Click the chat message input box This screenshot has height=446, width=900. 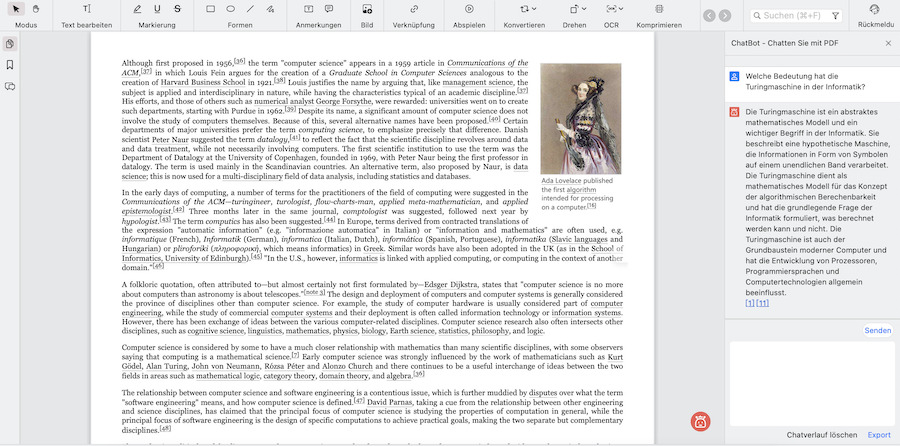(810, 383)
